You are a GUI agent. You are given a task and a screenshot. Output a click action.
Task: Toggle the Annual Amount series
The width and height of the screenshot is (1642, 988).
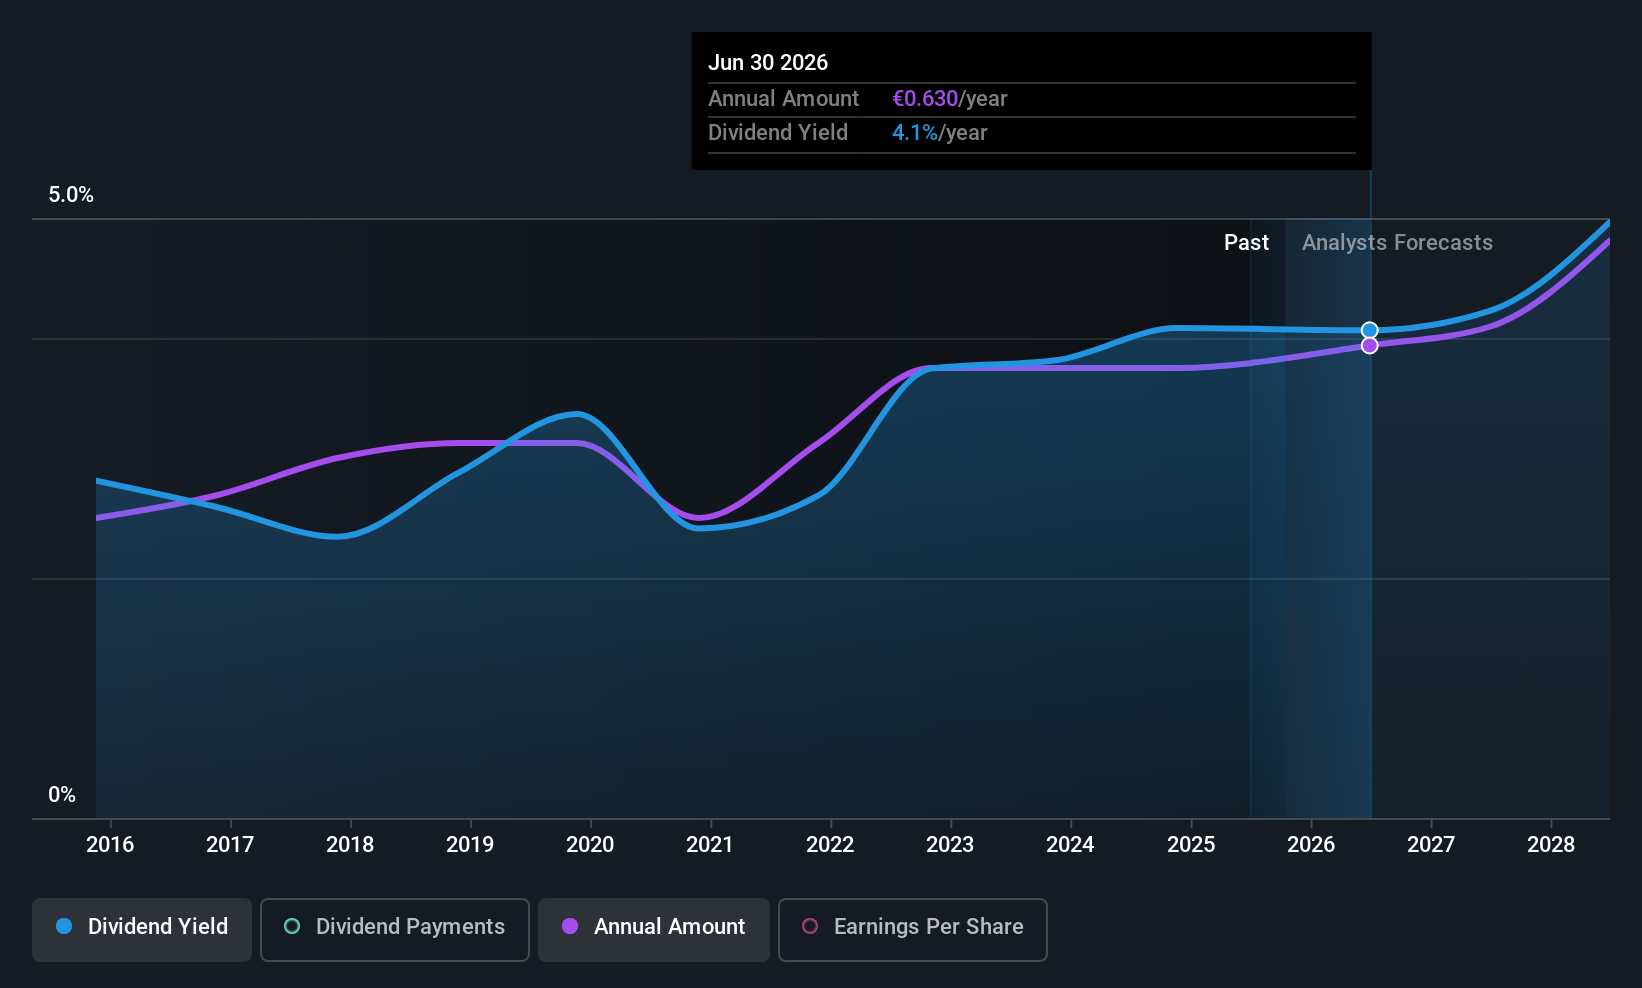pyautogui.click(x=654, y=929)
